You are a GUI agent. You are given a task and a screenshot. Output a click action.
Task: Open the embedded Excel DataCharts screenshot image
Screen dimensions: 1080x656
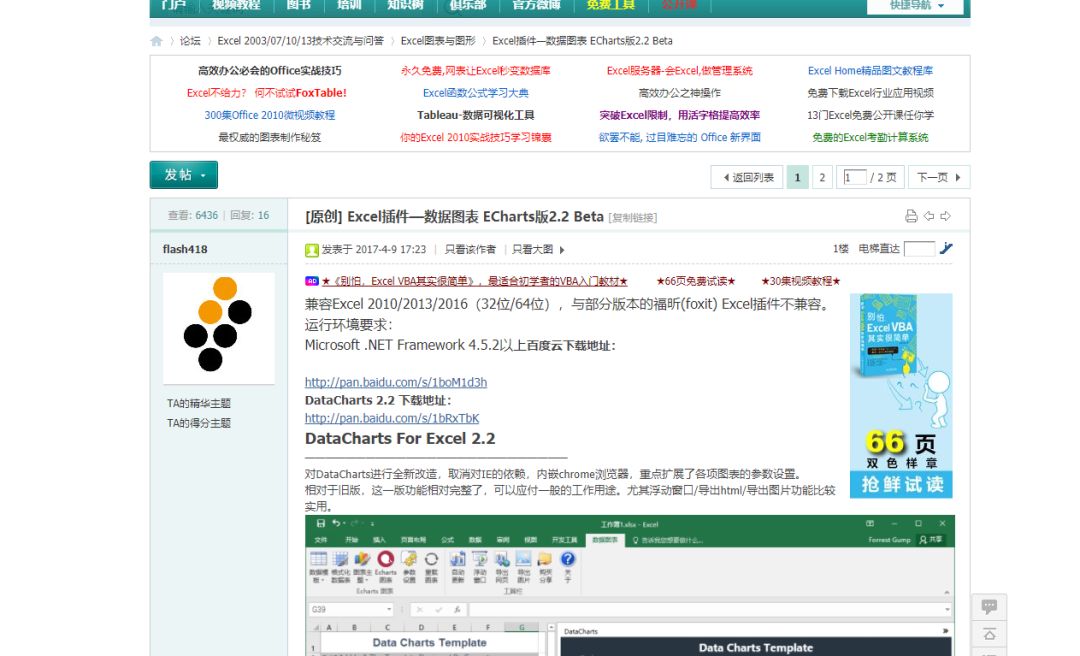[630, 586]
